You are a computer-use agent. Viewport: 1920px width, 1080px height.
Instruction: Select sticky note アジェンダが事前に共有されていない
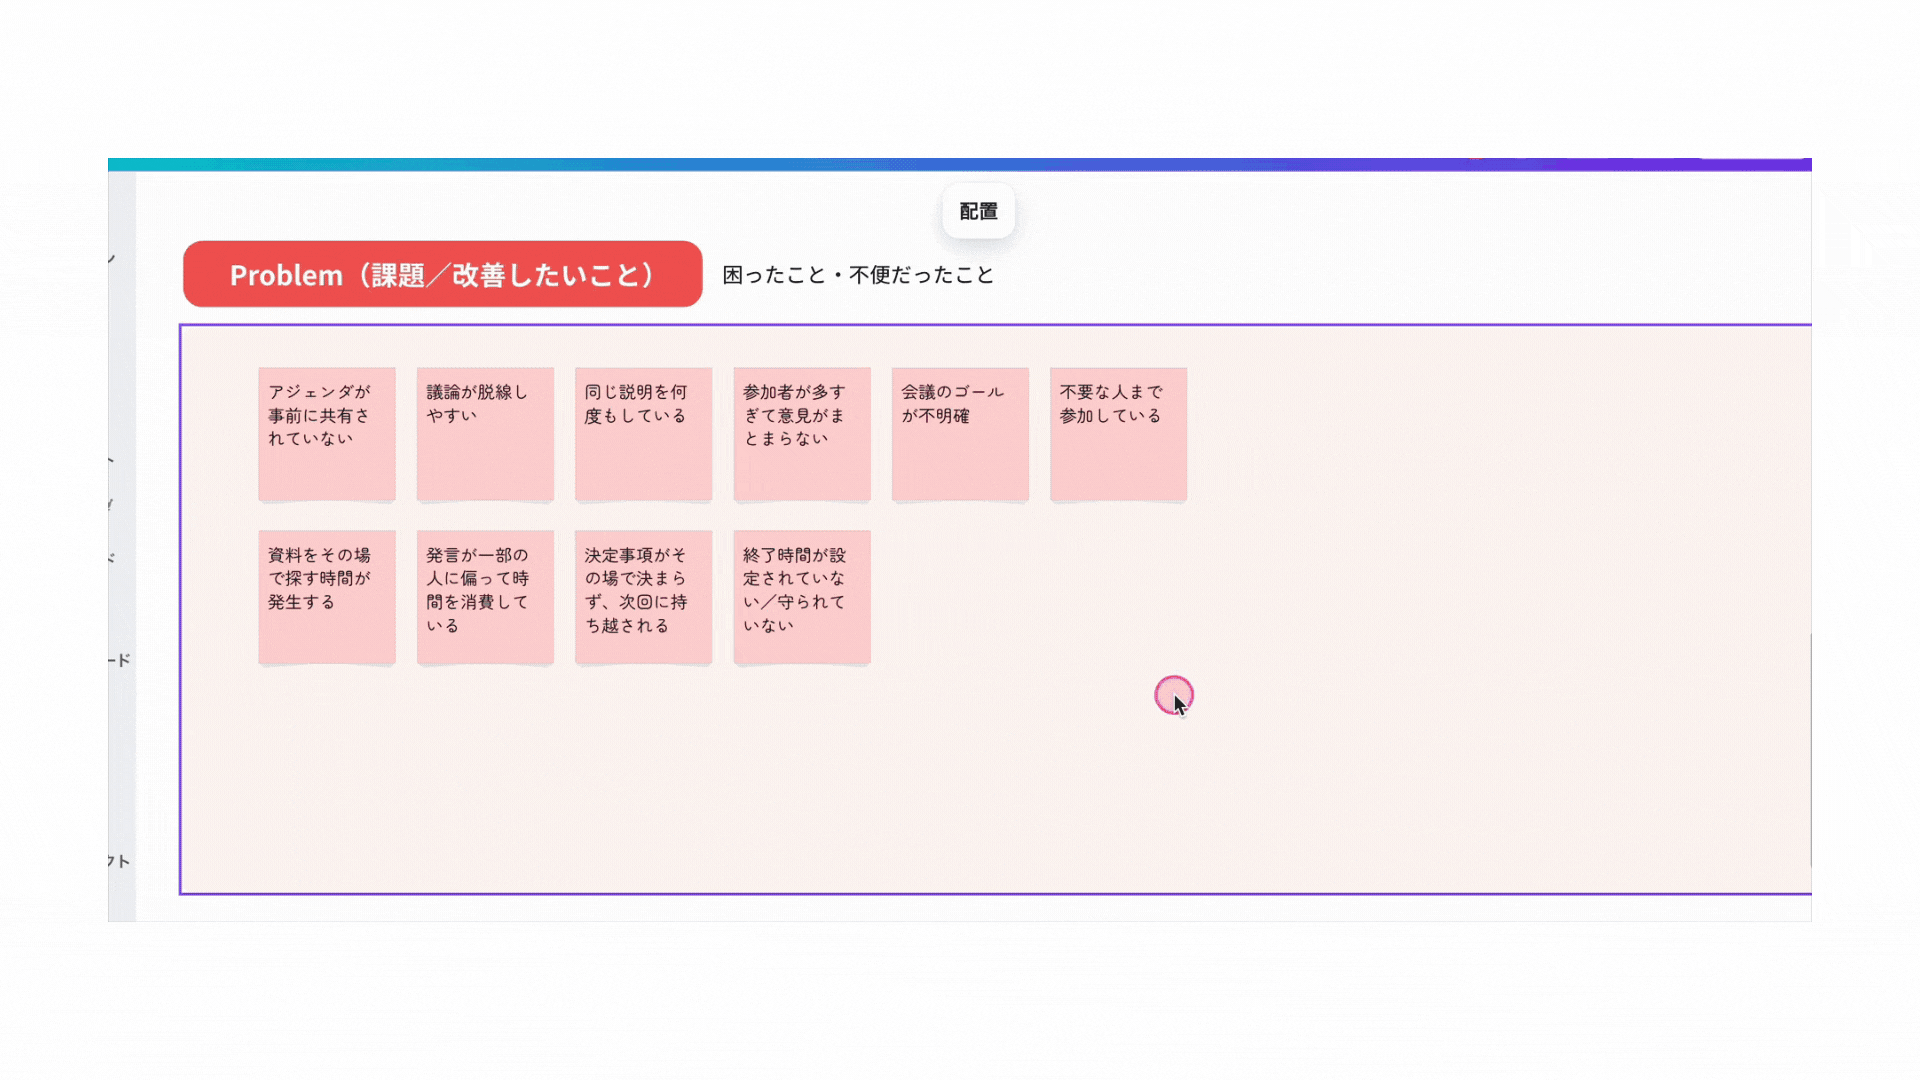point(326,433)
